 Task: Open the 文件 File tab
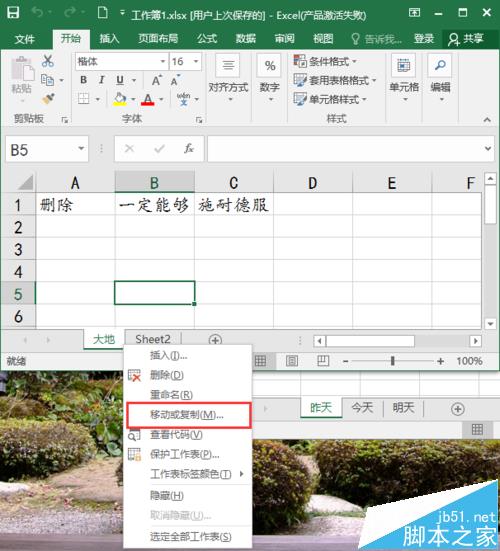[x=25, y=39]
